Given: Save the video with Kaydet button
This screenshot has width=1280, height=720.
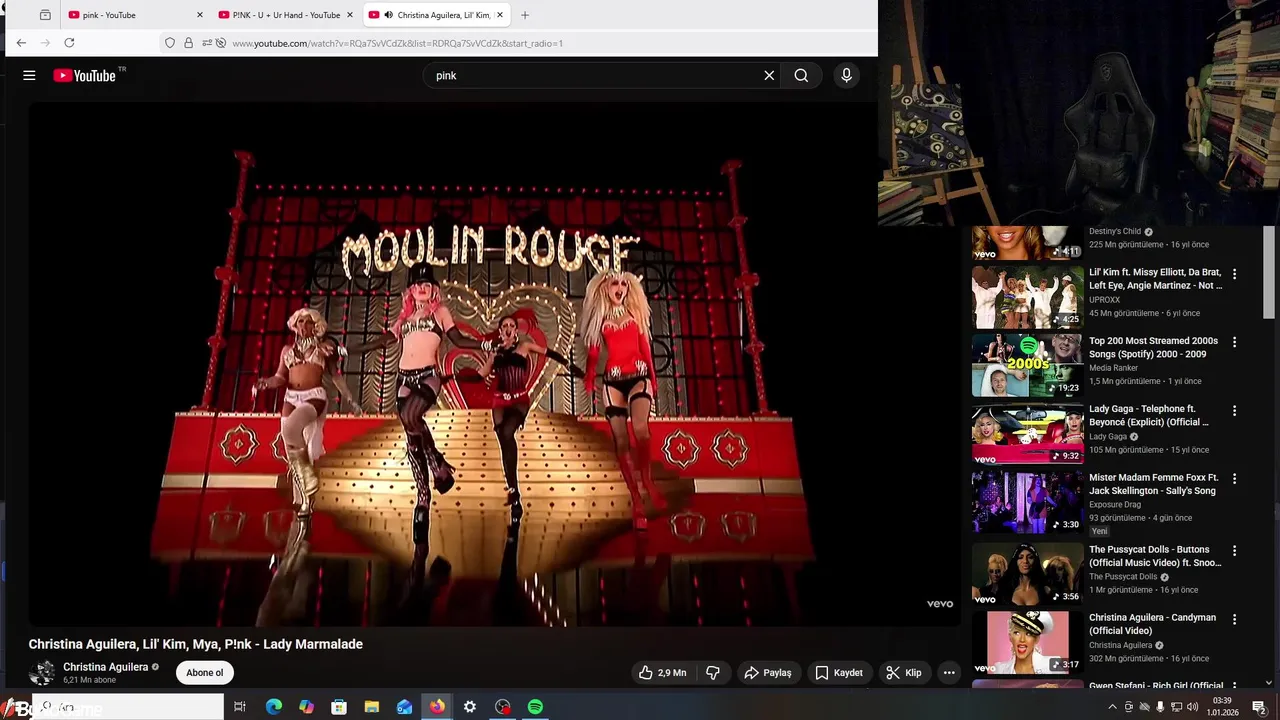Looking at the screenshot, I should pyautogui.click(x=838, y=673).
